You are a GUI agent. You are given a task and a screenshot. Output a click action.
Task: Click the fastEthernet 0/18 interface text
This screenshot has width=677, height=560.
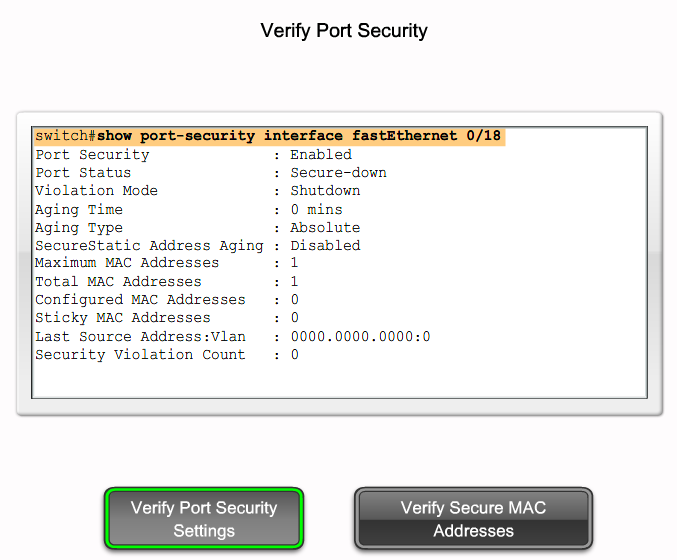pos(426,136)
